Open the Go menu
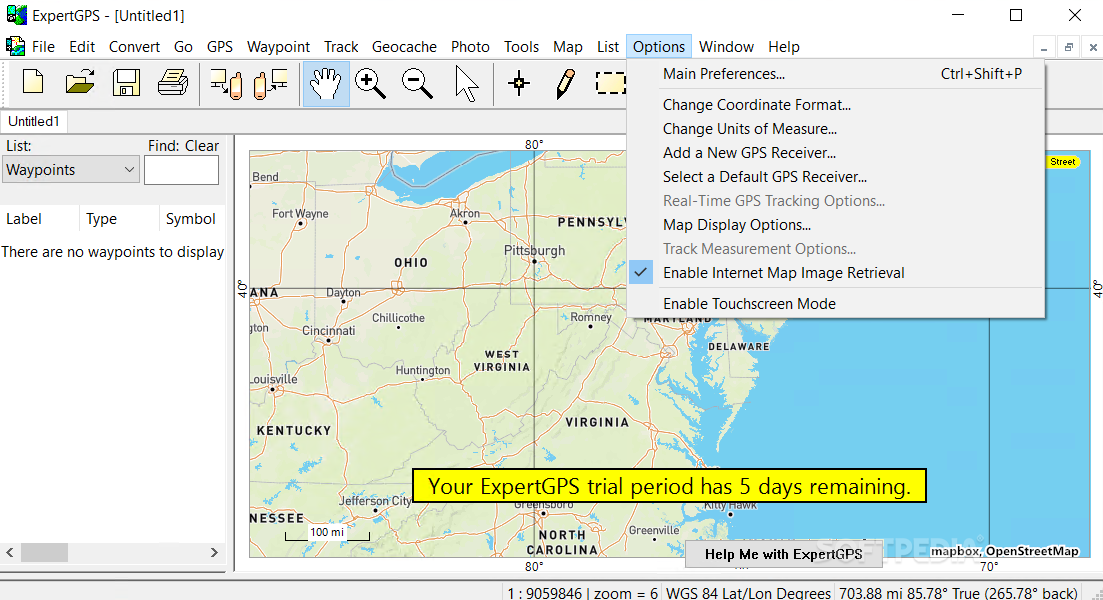Viewport: 1103px width, 600px height. tap(183, 46)
